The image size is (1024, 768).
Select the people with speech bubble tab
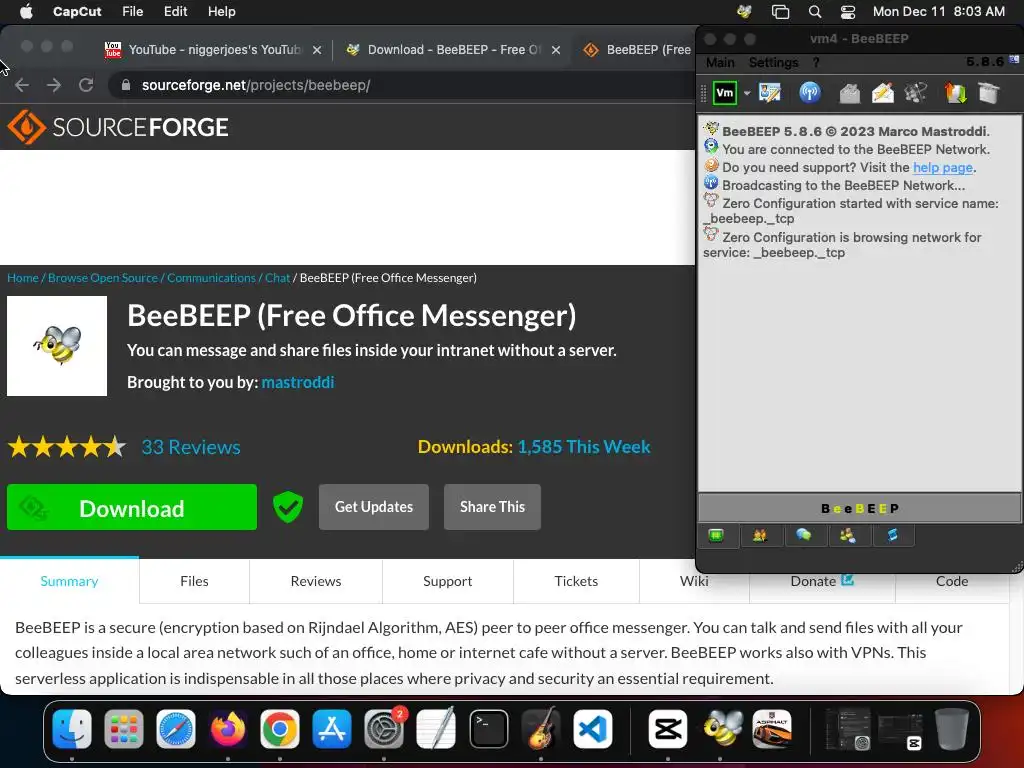[x=848, y=536]
